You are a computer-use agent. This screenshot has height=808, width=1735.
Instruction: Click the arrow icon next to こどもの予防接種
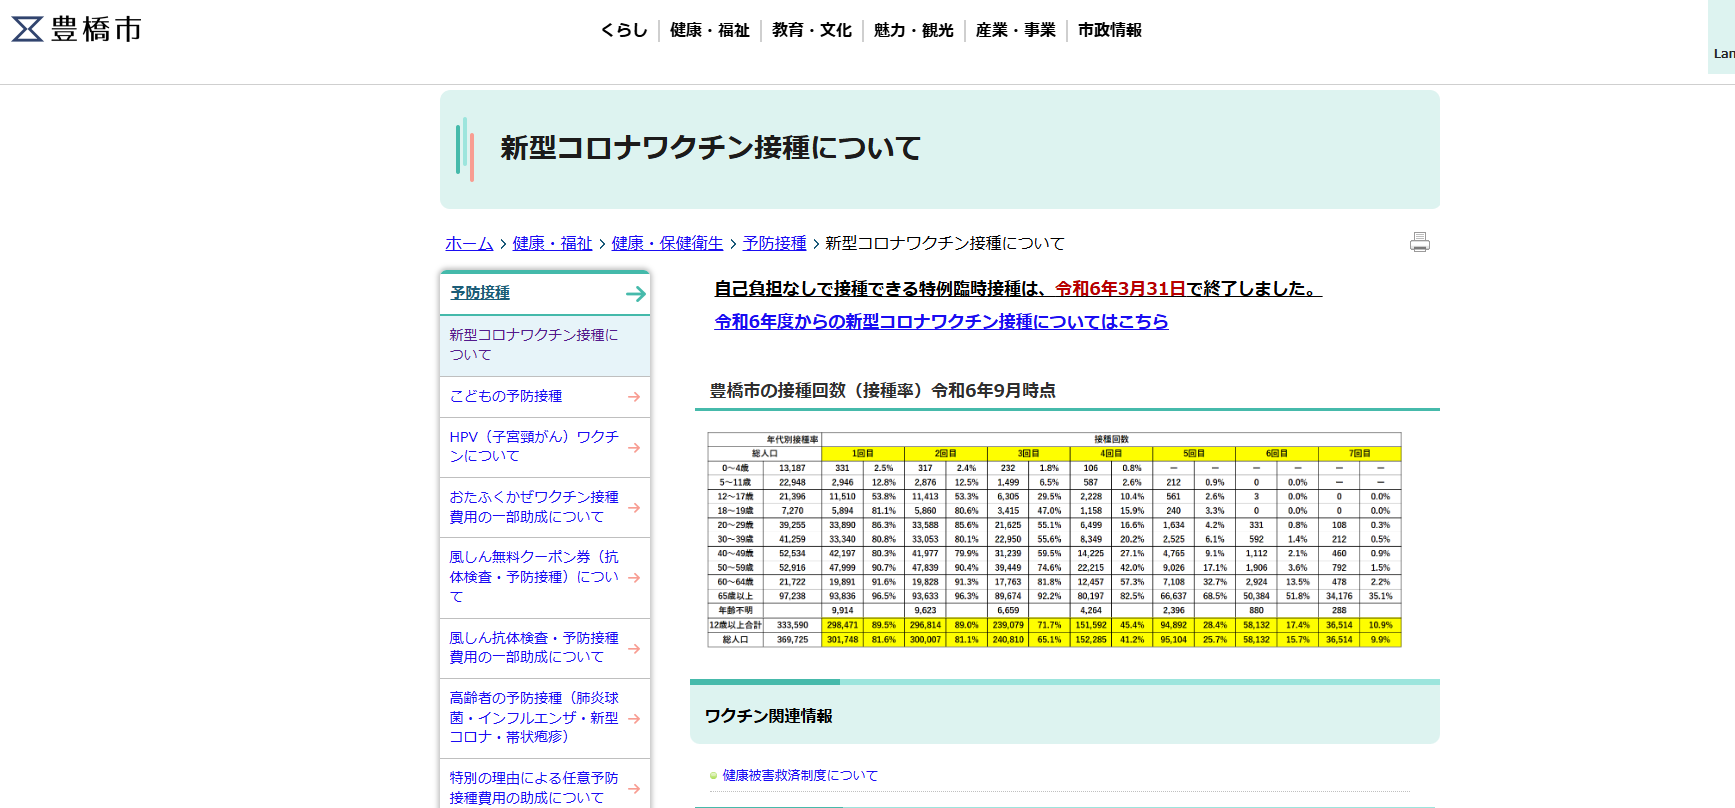pyautogui.click(x=633, y=397)
